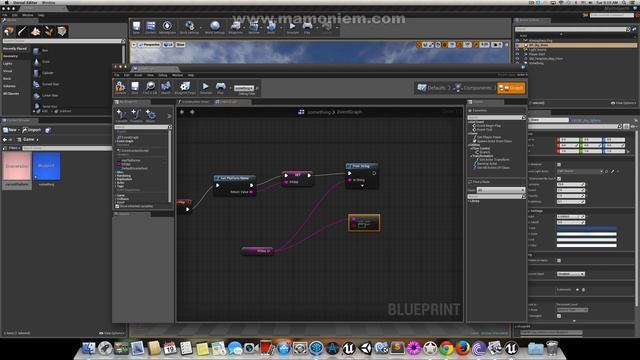Open Google Chrome from the Dock
Viewport: 640px width, 360px height.
[446, 348]
